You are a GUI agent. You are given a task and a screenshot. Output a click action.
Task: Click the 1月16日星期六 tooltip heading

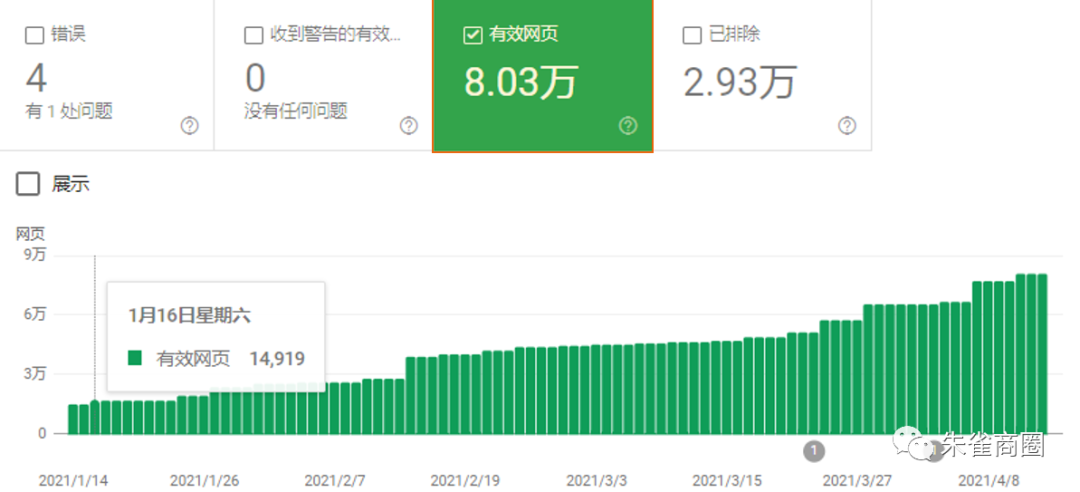point(189,316)
